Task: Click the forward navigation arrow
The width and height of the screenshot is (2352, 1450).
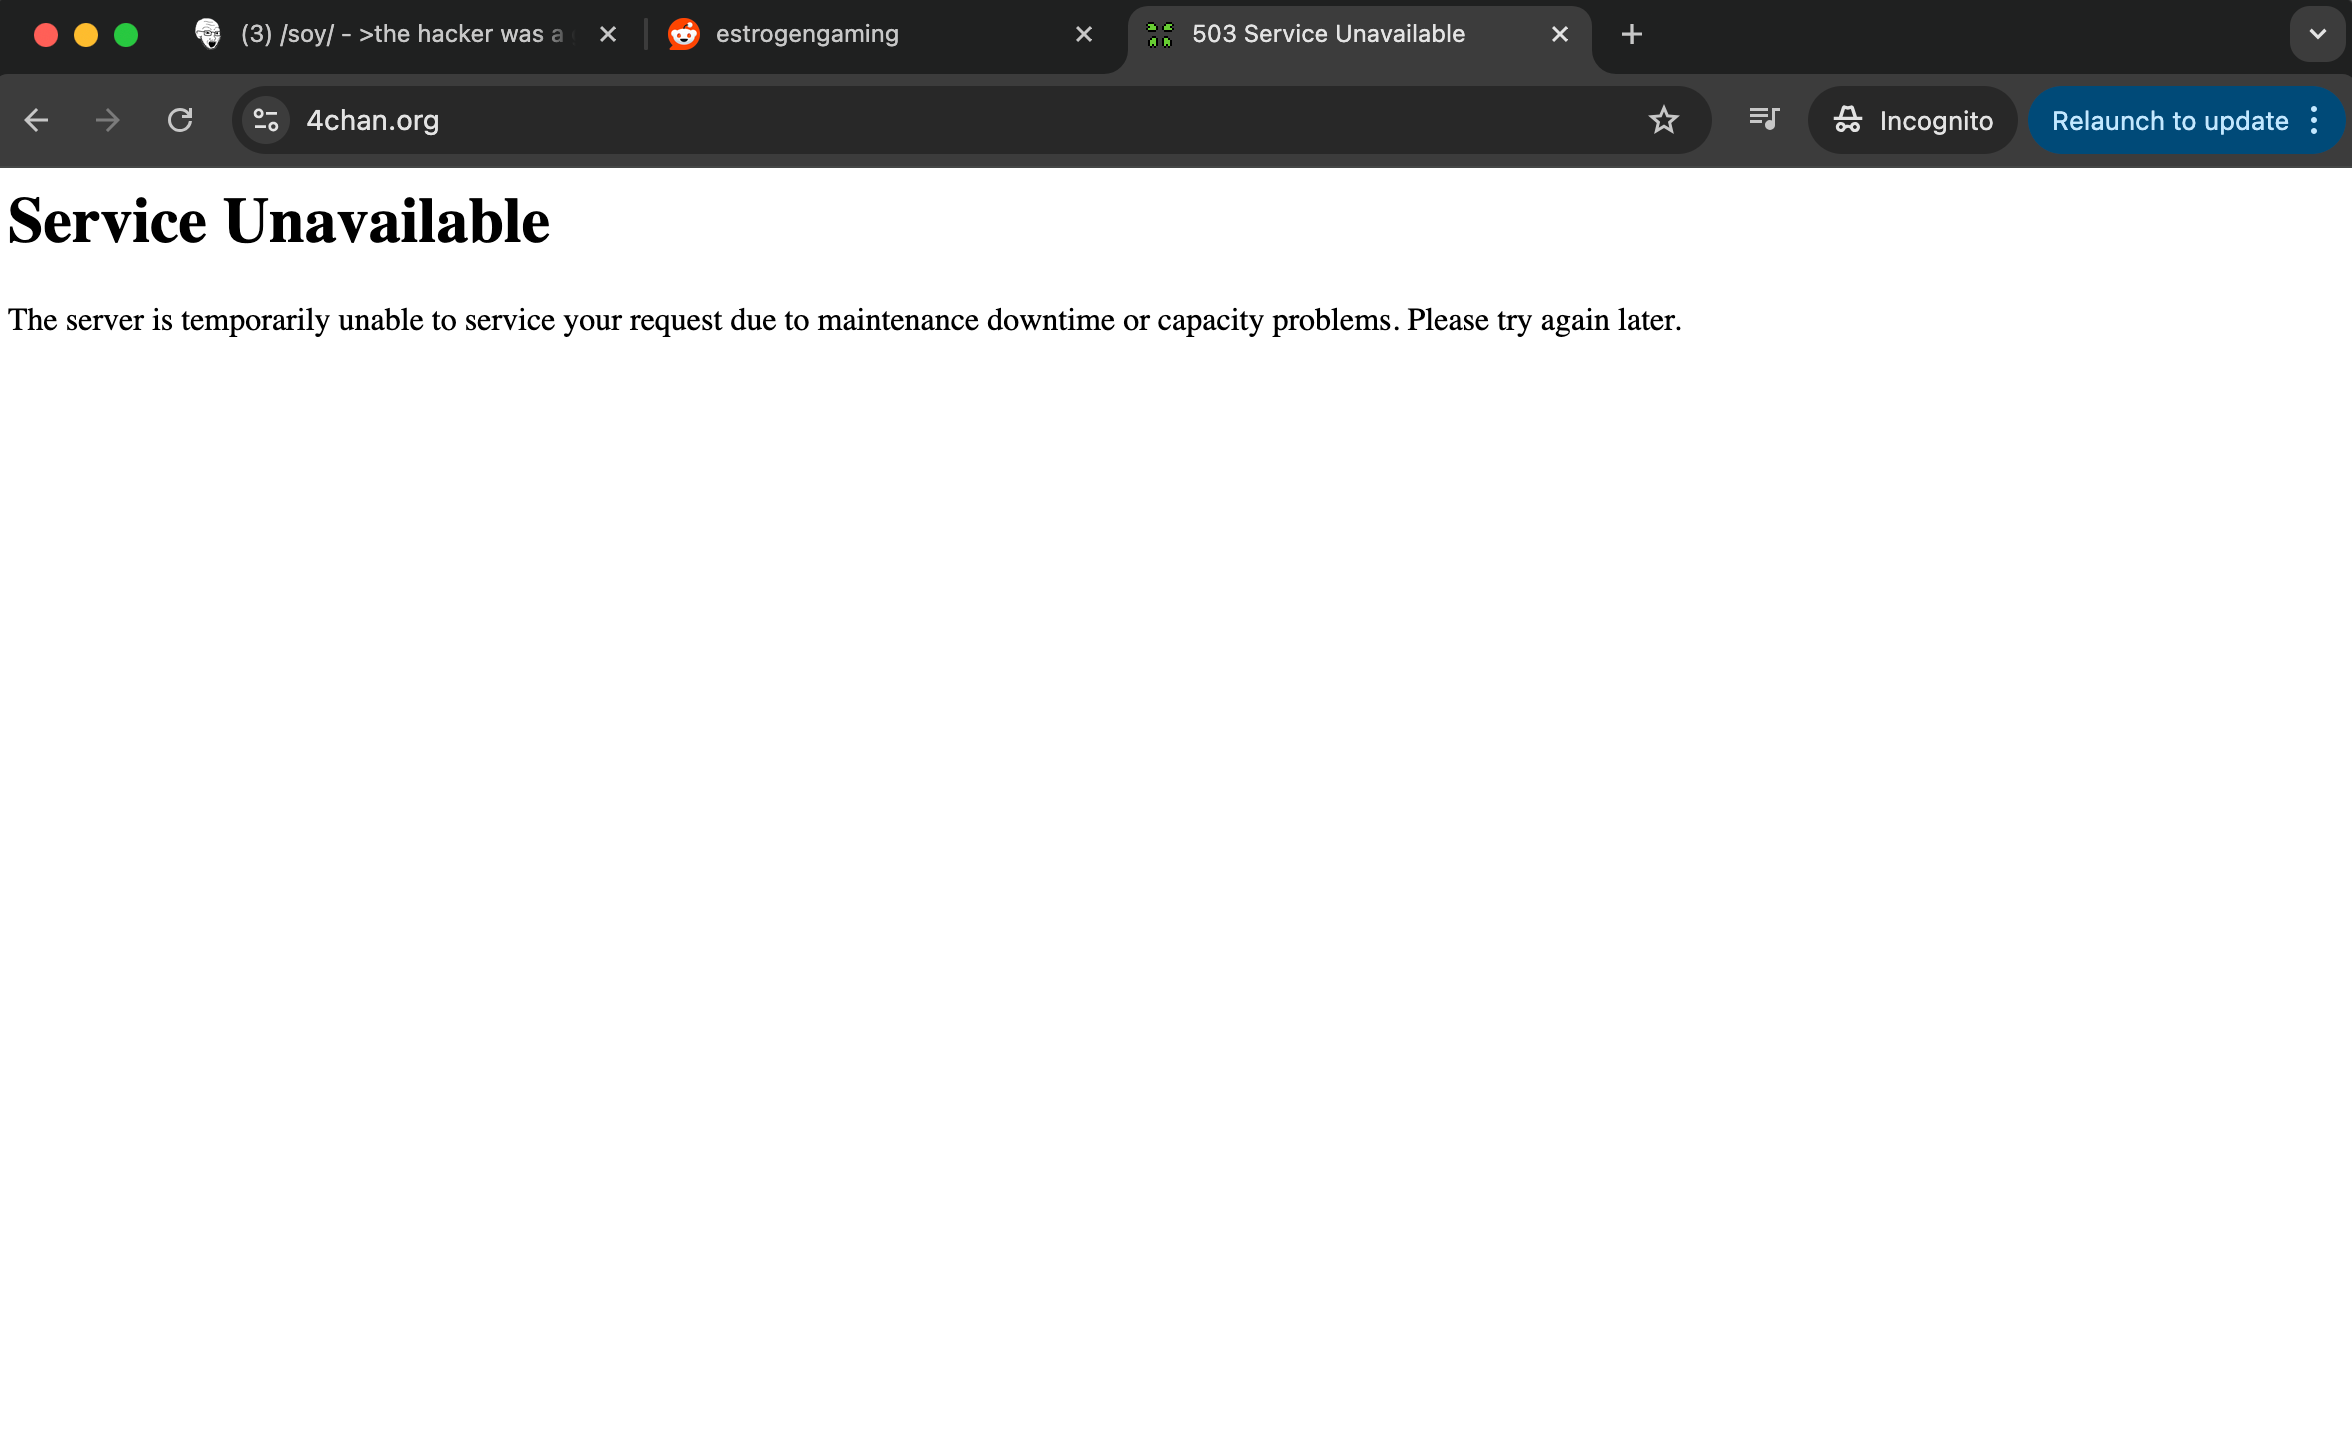Action: 108,120
